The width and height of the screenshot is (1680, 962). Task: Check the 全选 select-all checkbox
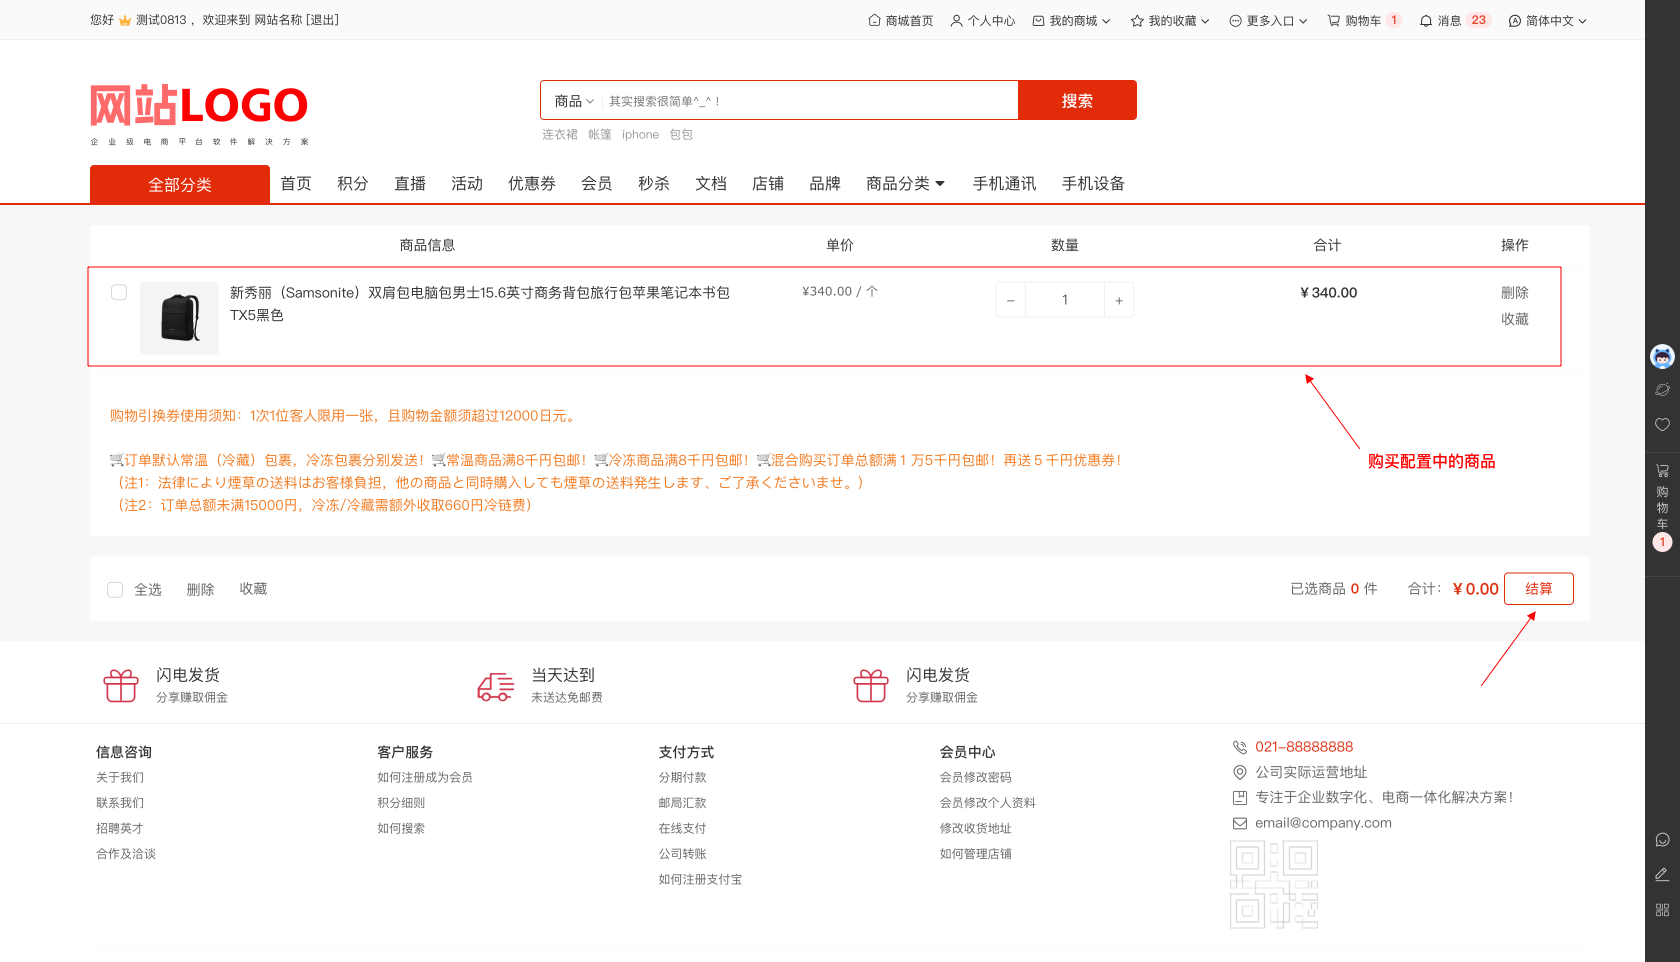115,590
